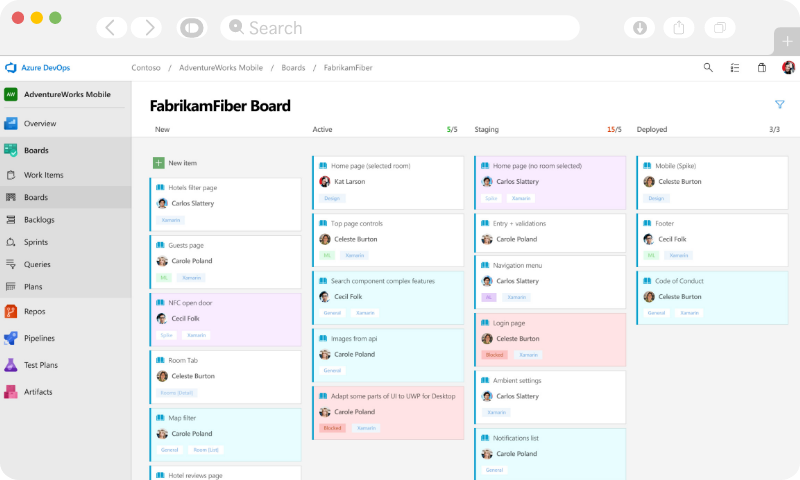This screenshot has height=480, width=800.
Task: Open the work items list icon in header
Action: pos(735,68)
